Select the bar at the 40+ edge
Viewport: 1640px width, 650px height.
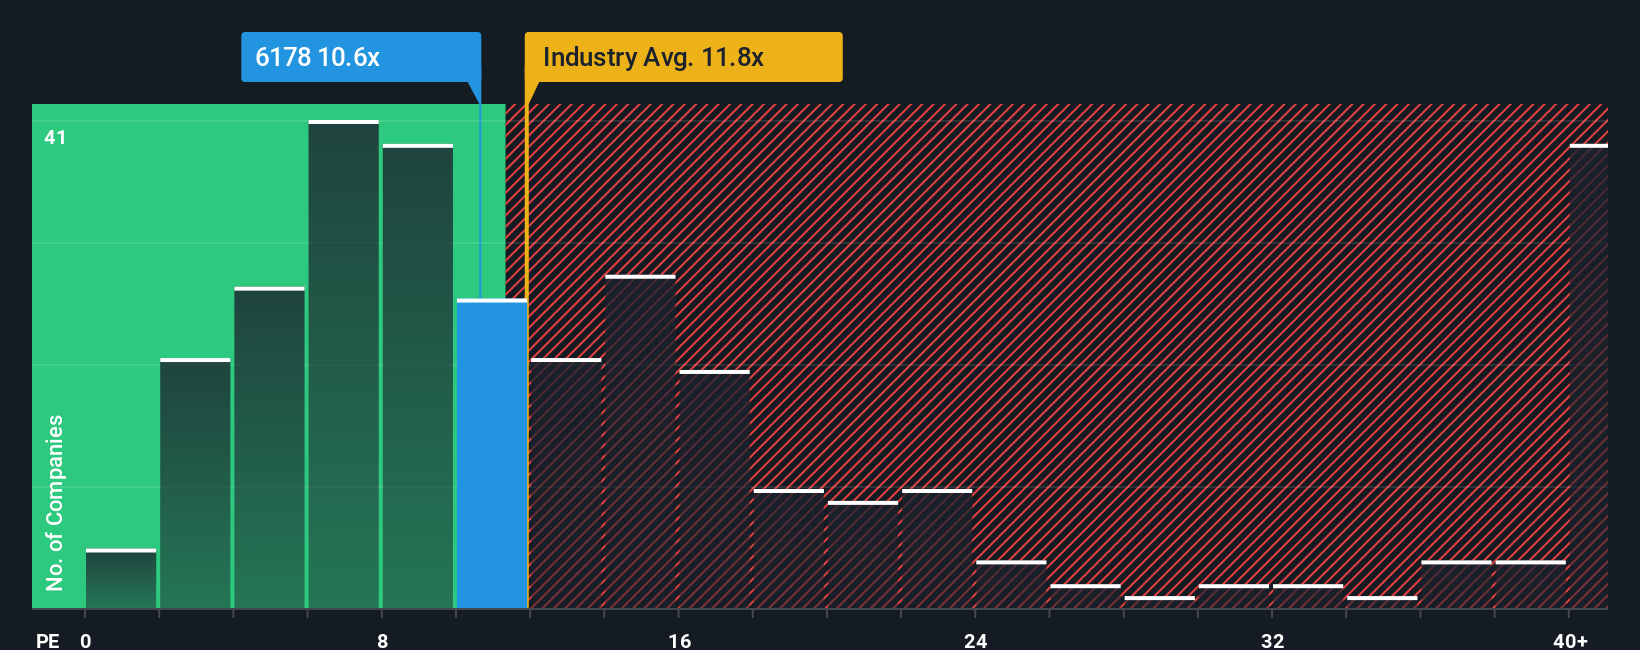tap(1589, 376)
